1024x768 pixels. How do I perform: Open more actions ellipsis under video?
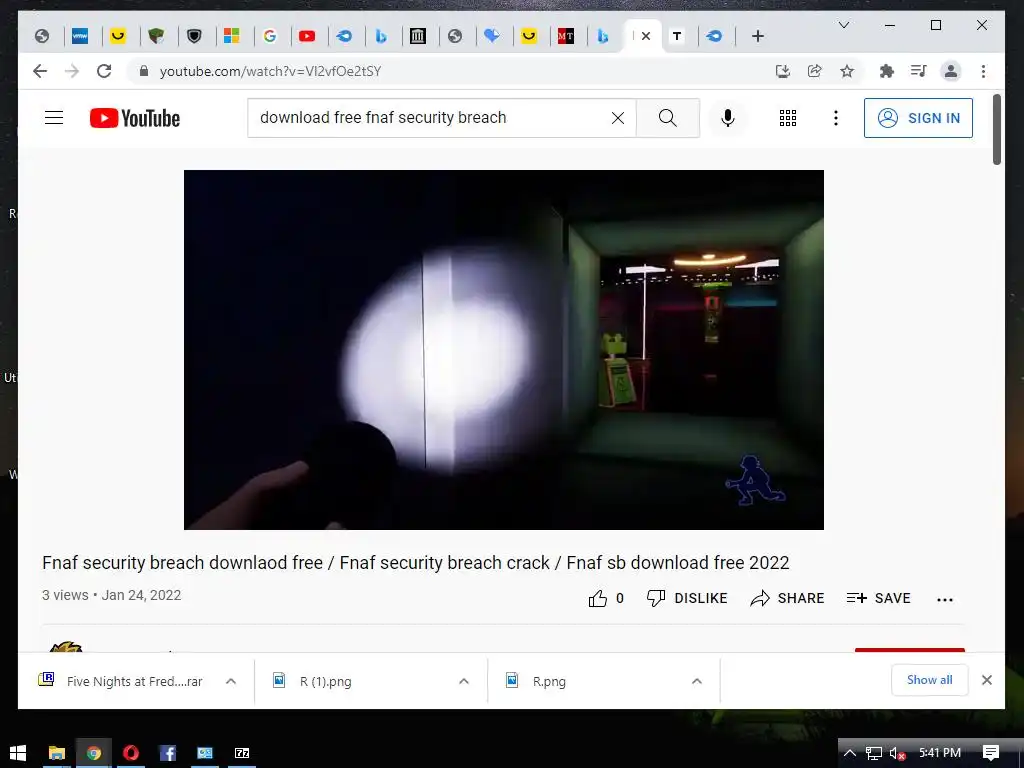coord(944,599)
